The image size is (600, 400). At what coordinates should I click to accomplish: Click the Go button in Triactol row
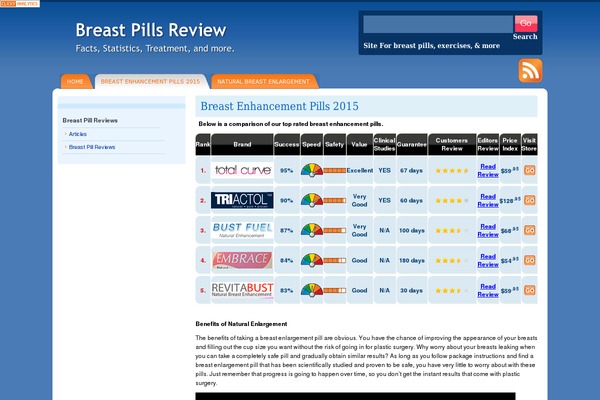click(x=530, y=200)
